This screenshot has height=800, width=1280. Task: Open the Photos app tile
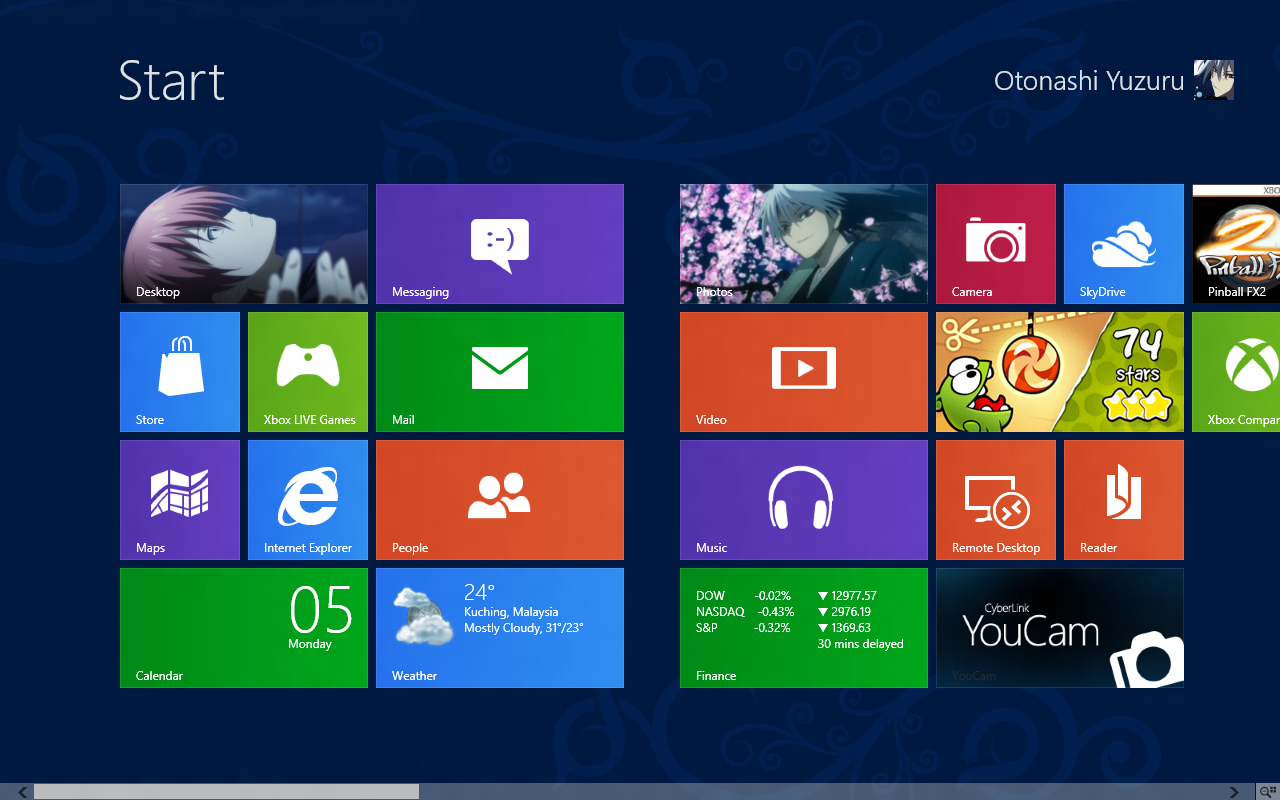click(x=803, y=243)
